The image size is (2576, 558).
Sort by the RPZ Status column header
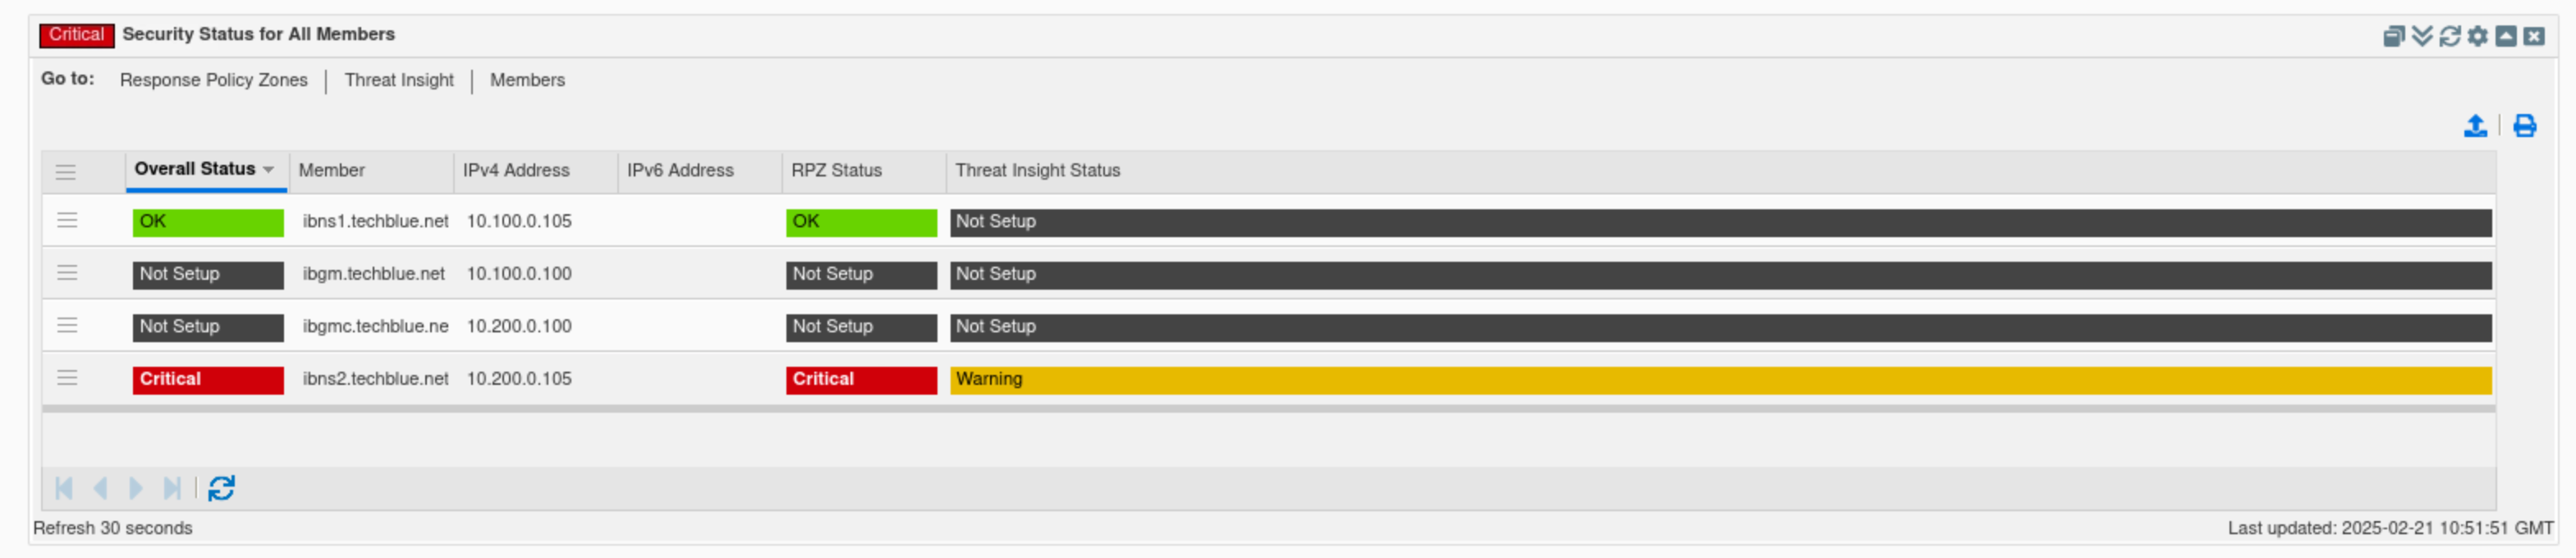[836, 171]
